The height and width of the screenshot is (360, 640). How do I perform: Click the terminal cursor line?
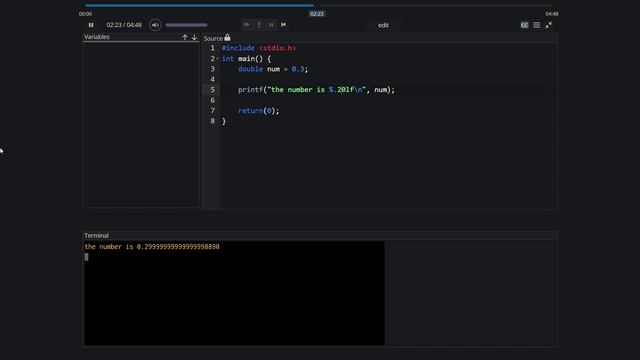(x=87, y=257)
